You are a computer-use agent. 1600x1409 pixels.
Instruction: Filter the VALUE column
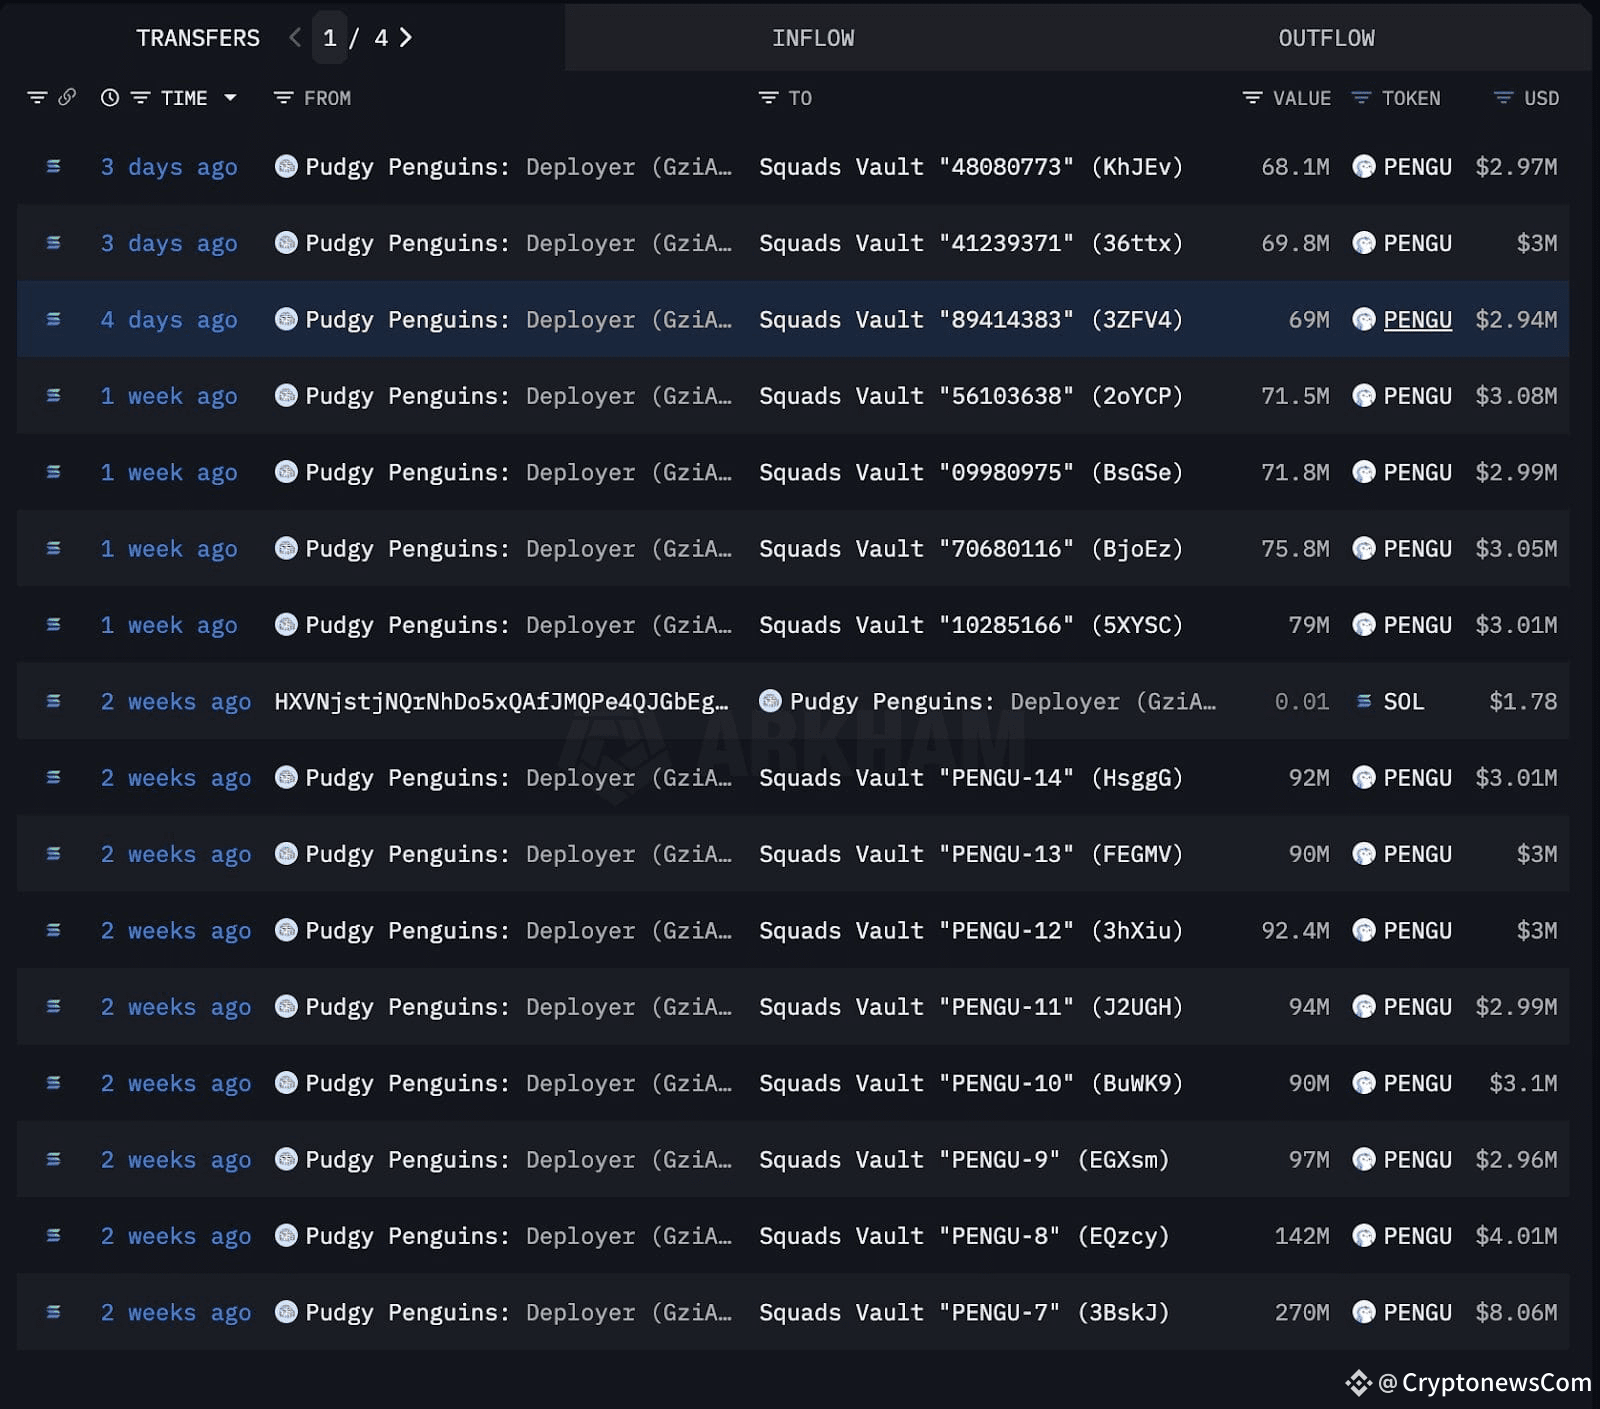click(x=1252, y=98)
